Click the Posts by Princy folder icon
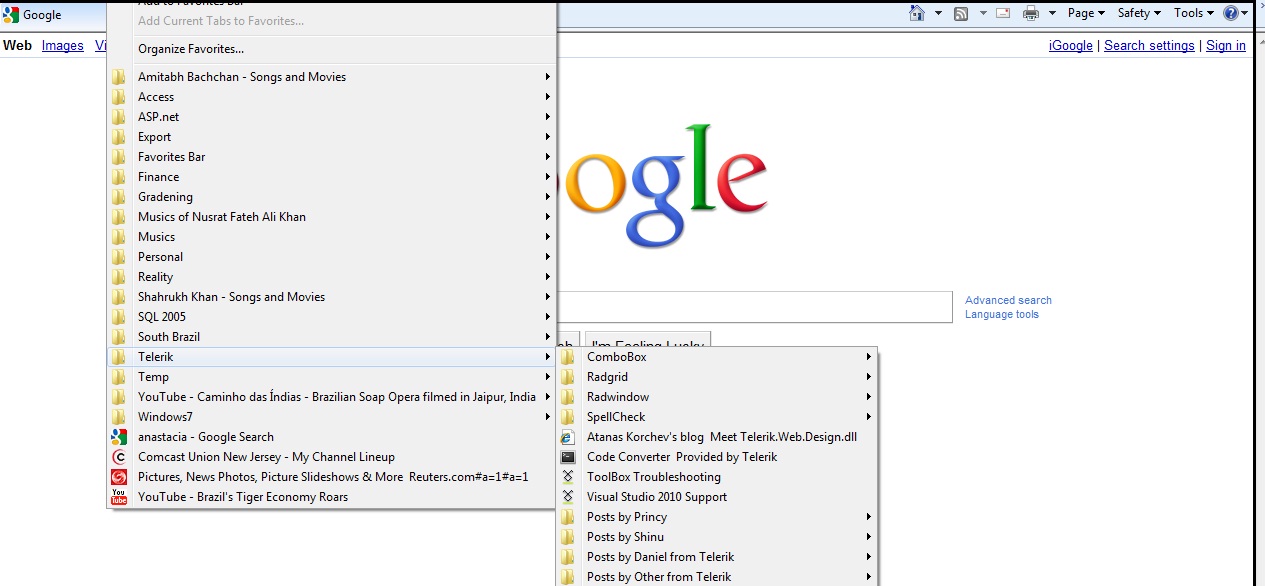Screen dimensions: 1265x586 [x=568, y=517]
